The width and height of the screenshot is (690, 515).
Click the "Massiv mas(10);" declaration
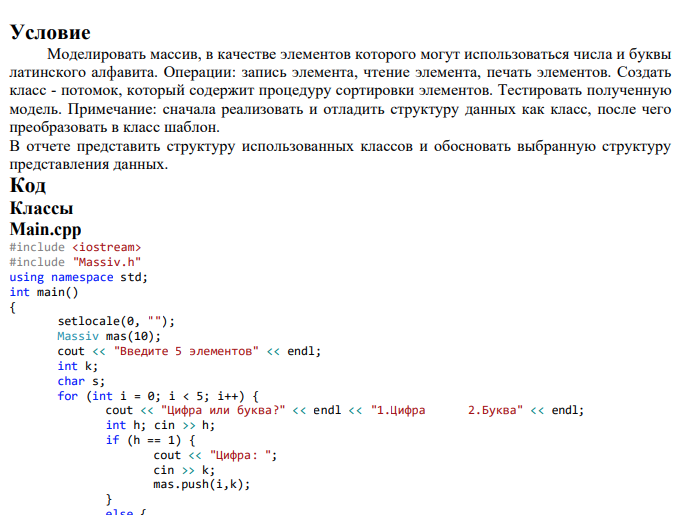[x=109, y=336]
